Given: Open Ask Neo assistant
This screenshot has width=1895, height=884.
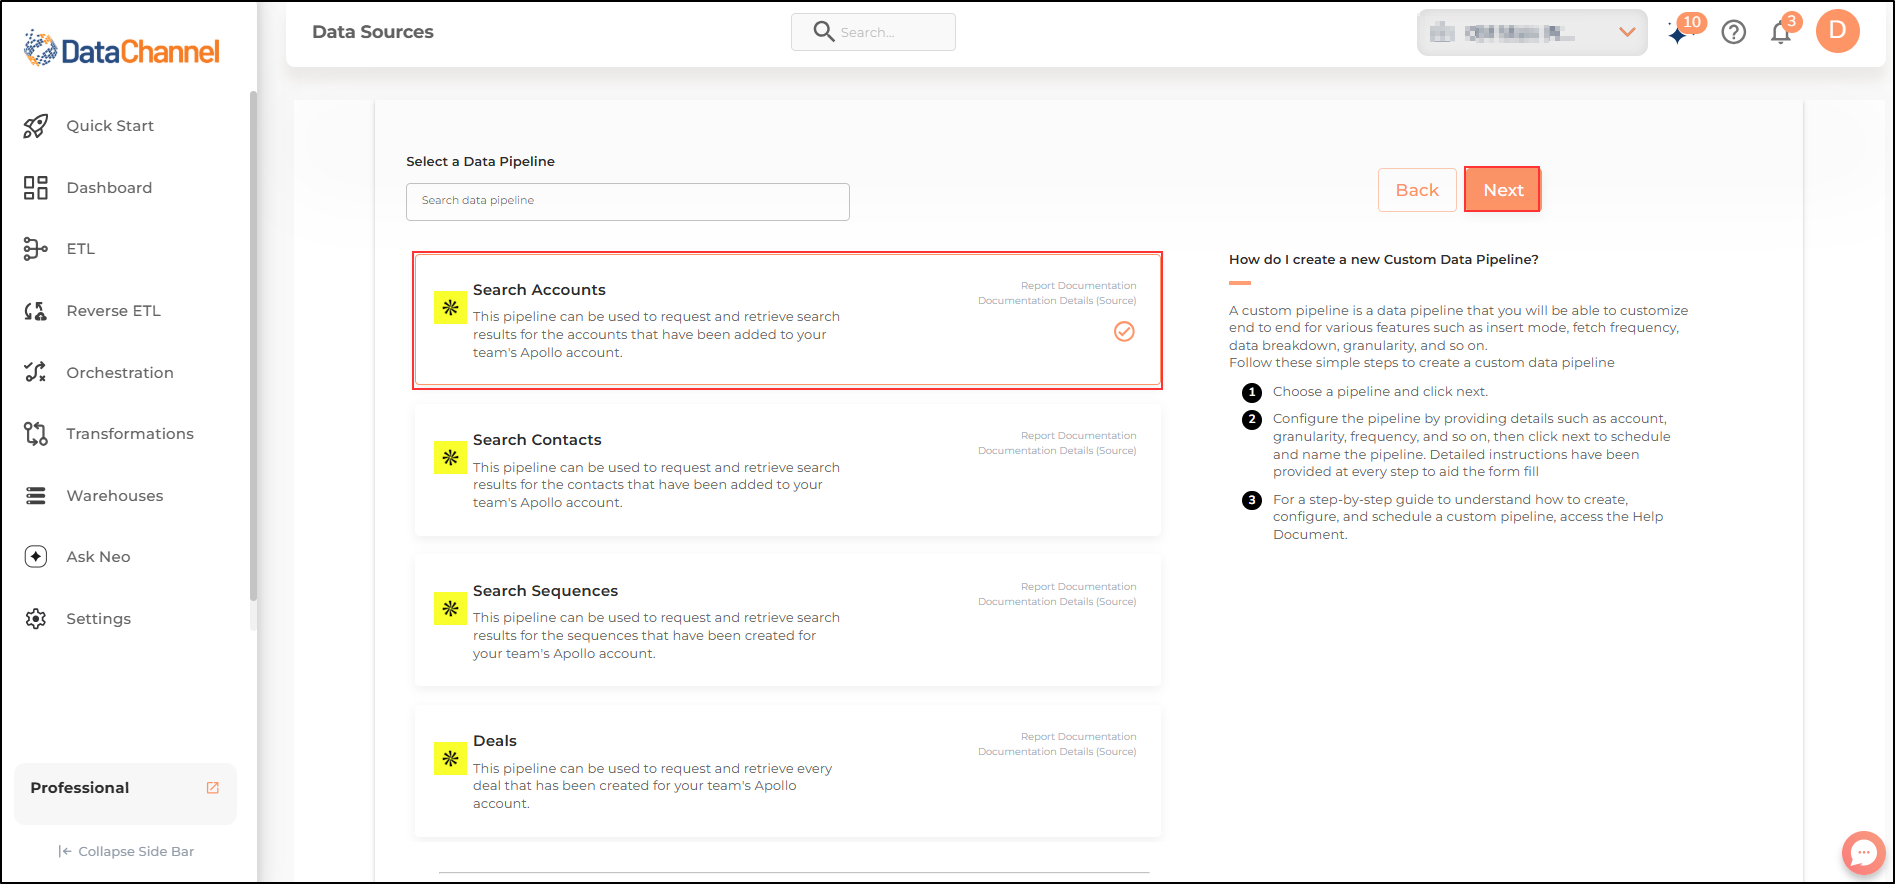Looking at the screenshot, I should point(98,557).
